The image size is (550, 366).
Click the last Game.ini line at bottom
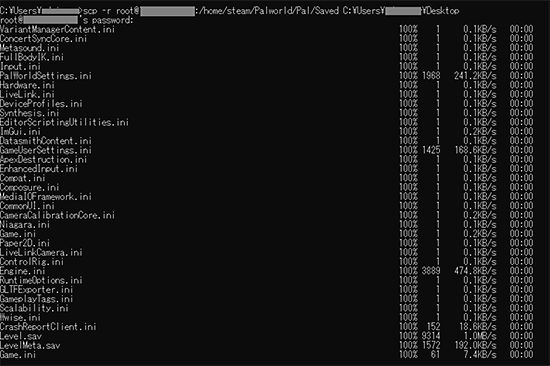coord(267,355)
